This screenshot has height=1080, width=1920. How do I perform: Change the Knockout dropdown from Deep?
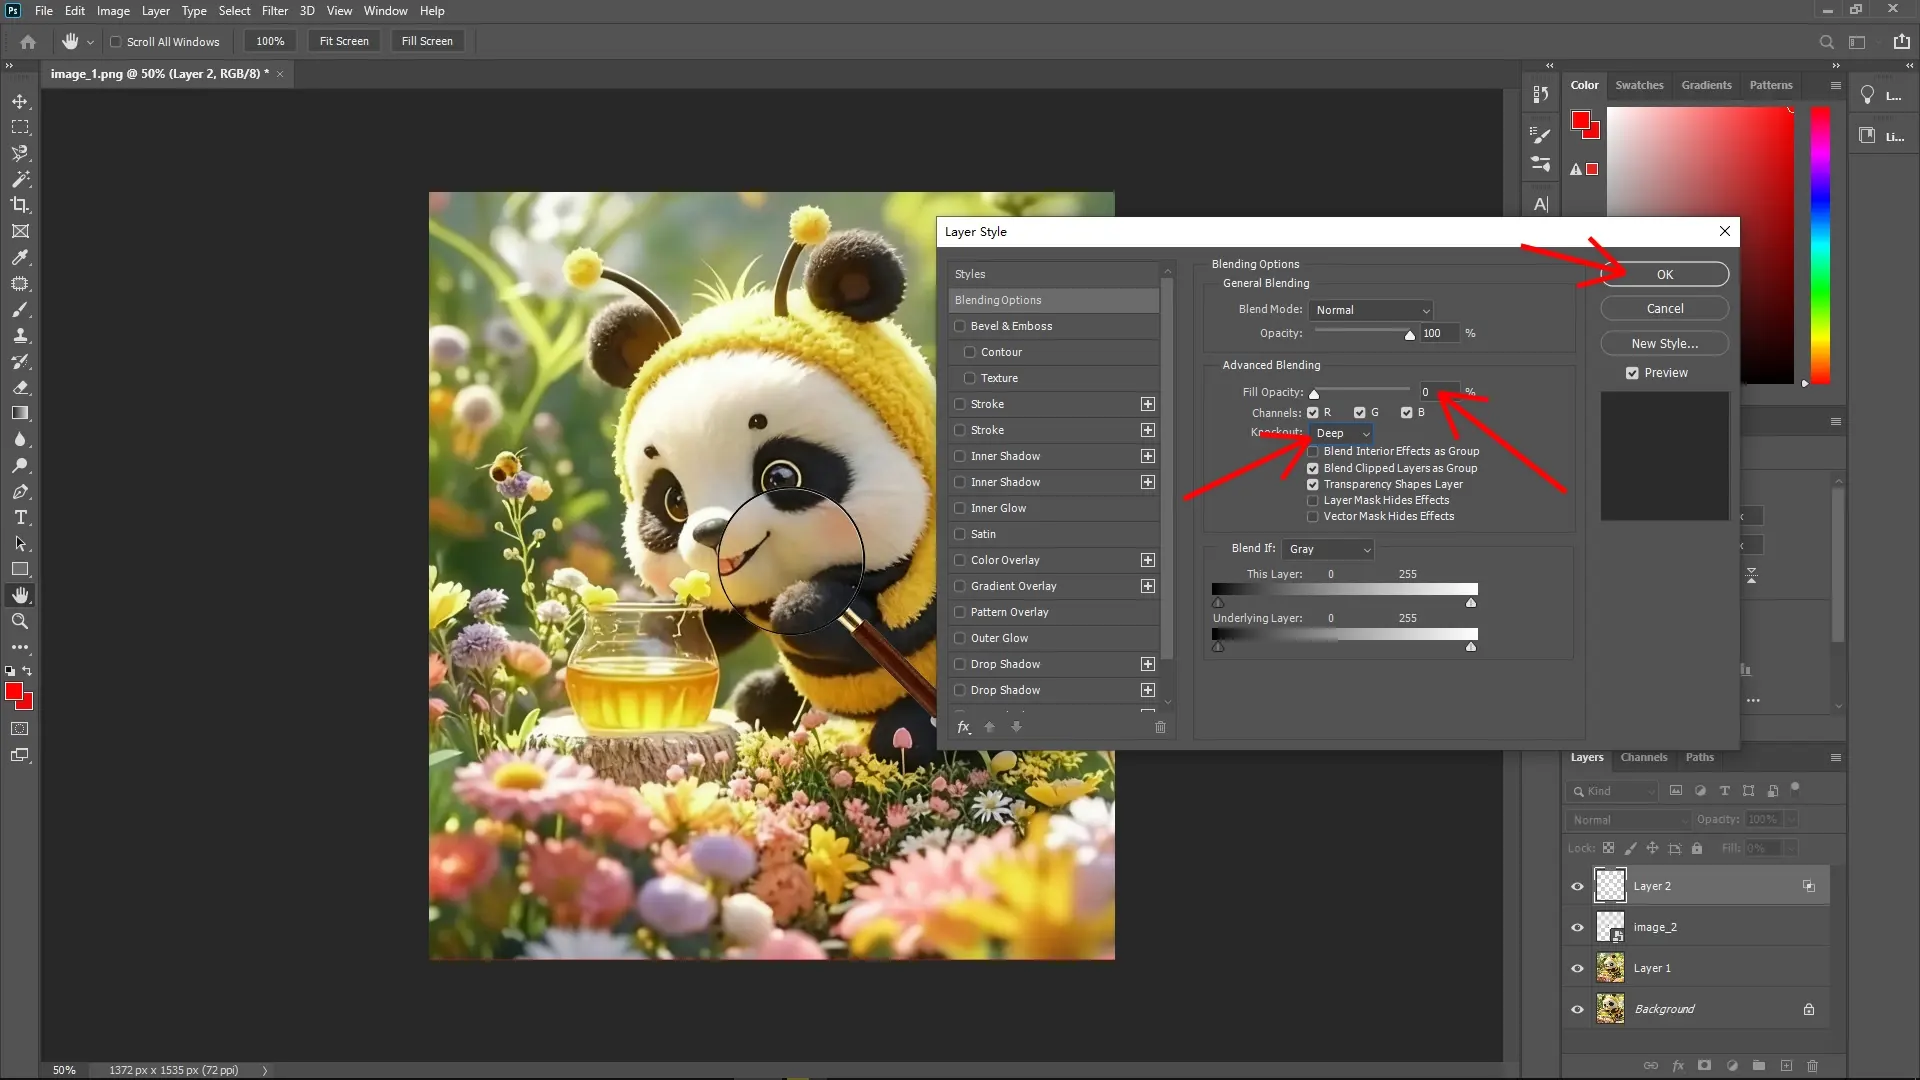pos(1340,433)
